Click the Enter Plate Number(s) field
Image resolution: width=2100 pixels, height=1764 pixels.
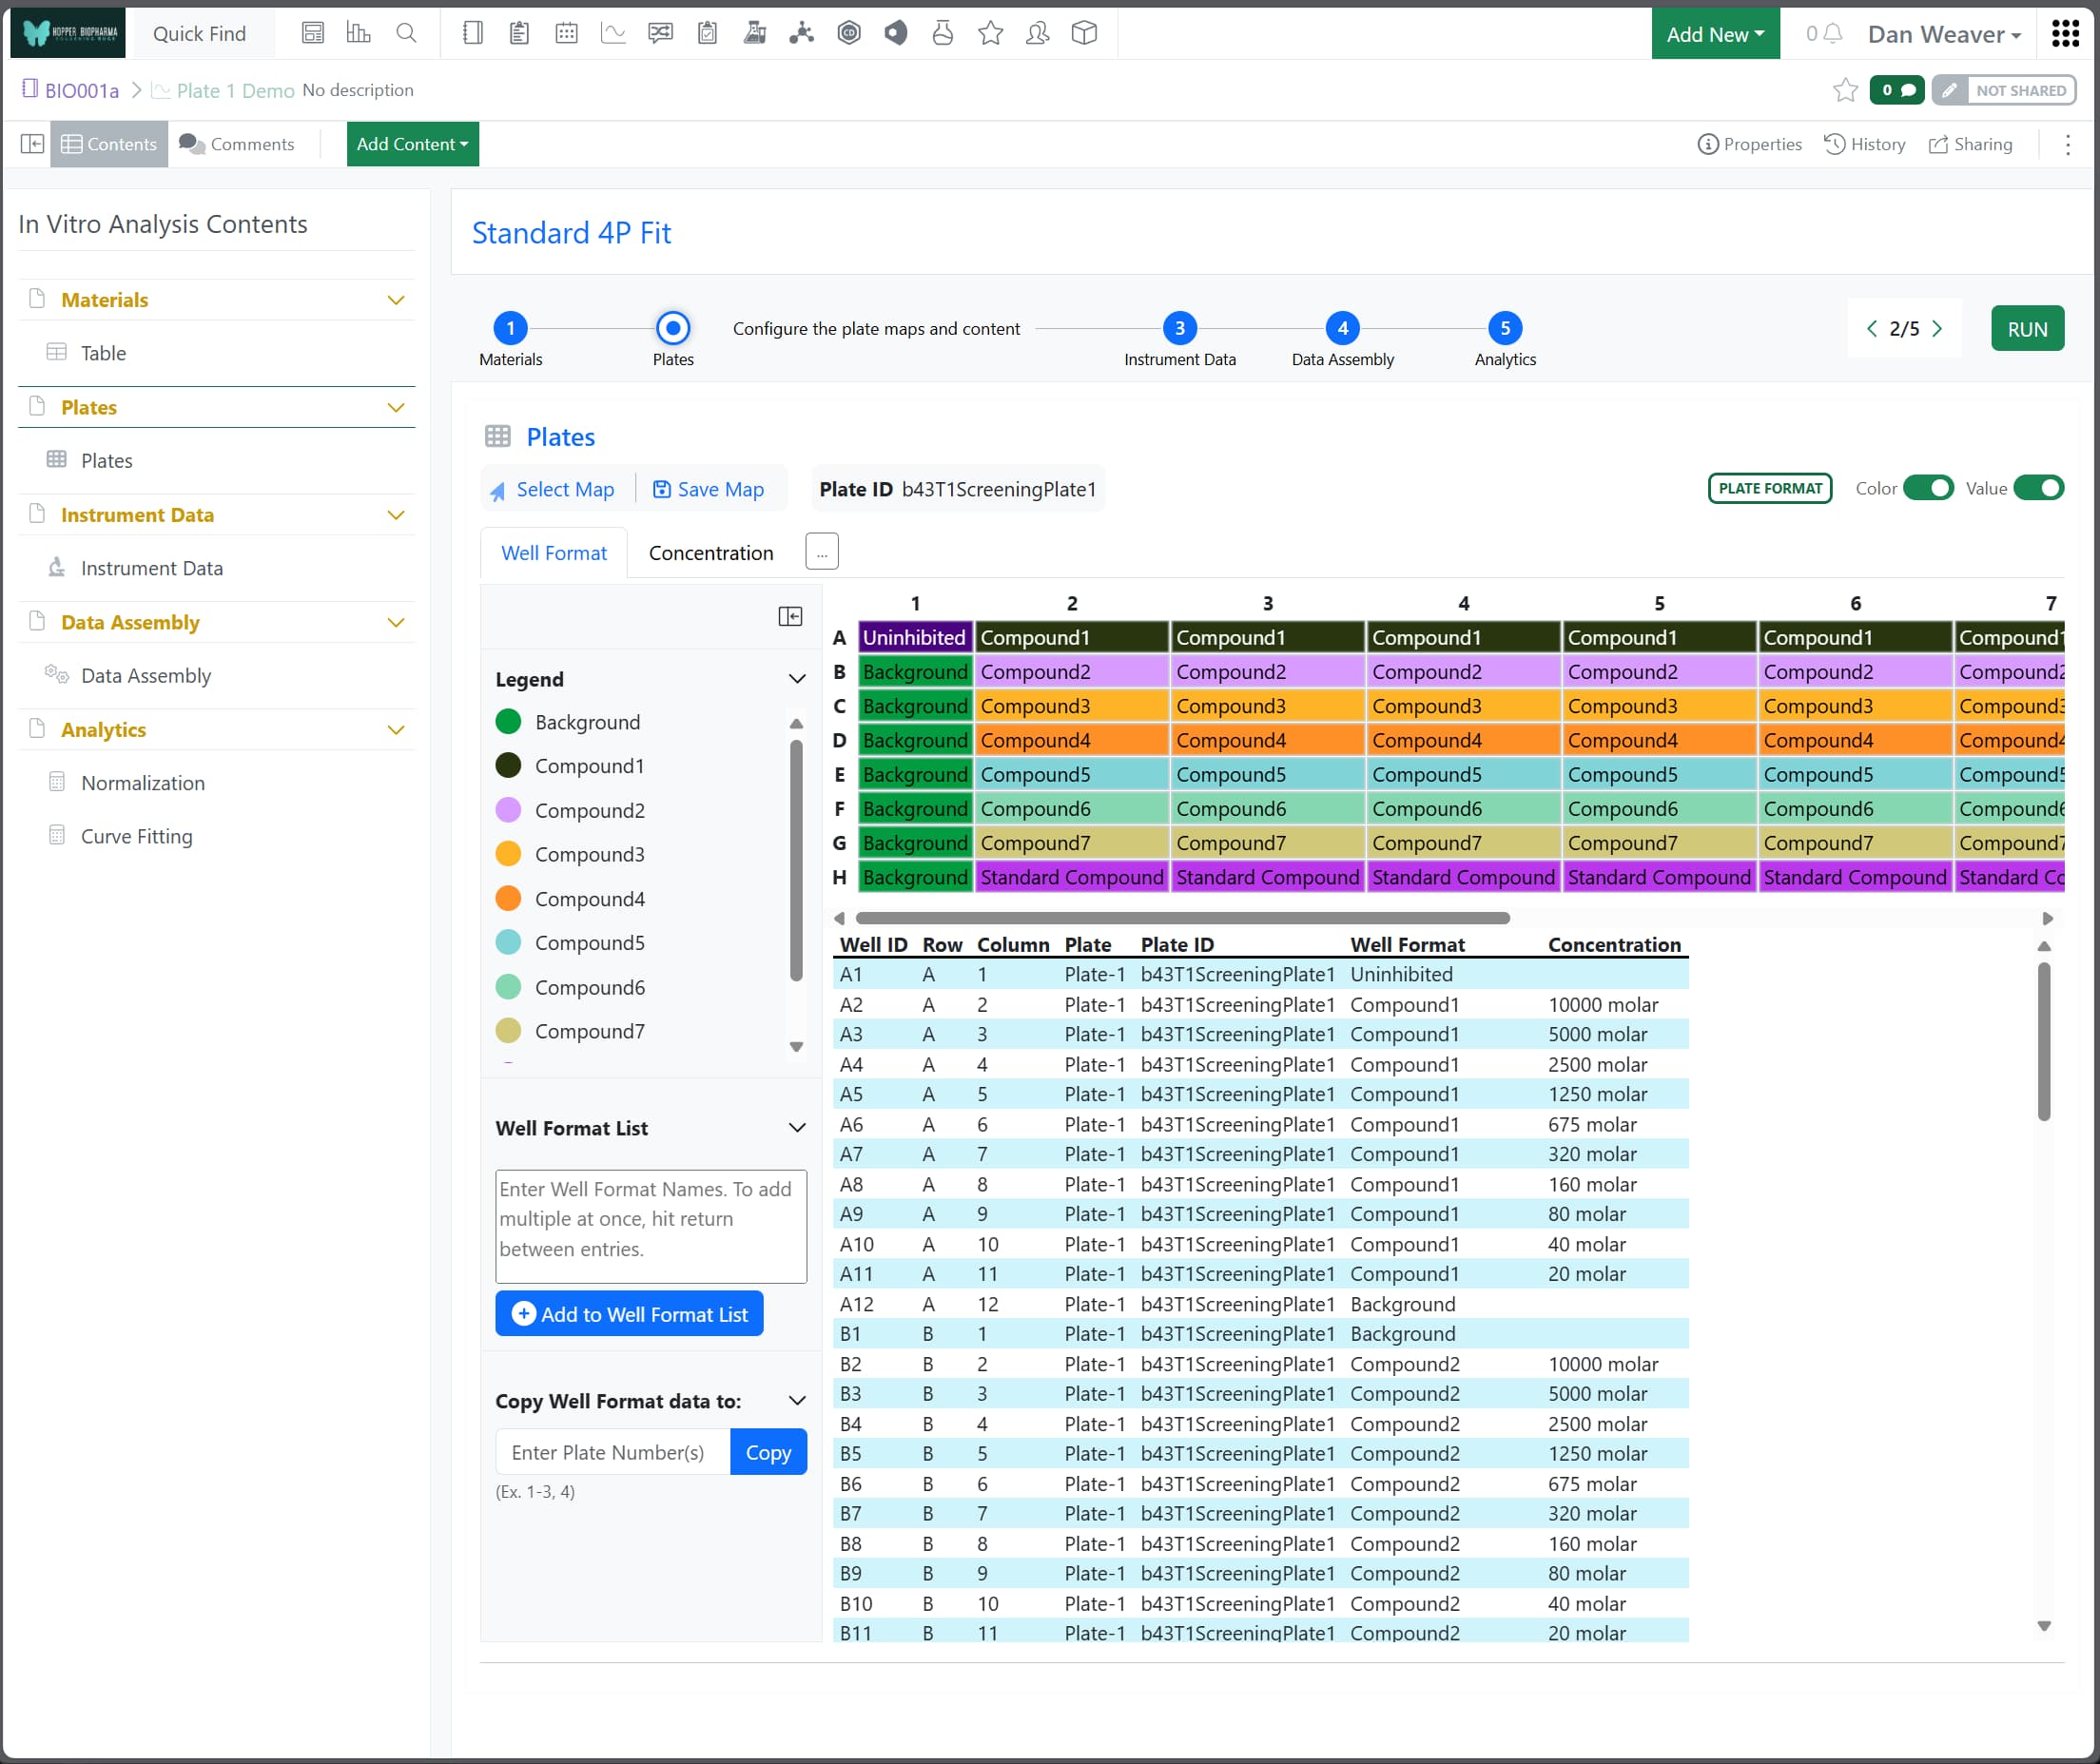[612, 1452]
